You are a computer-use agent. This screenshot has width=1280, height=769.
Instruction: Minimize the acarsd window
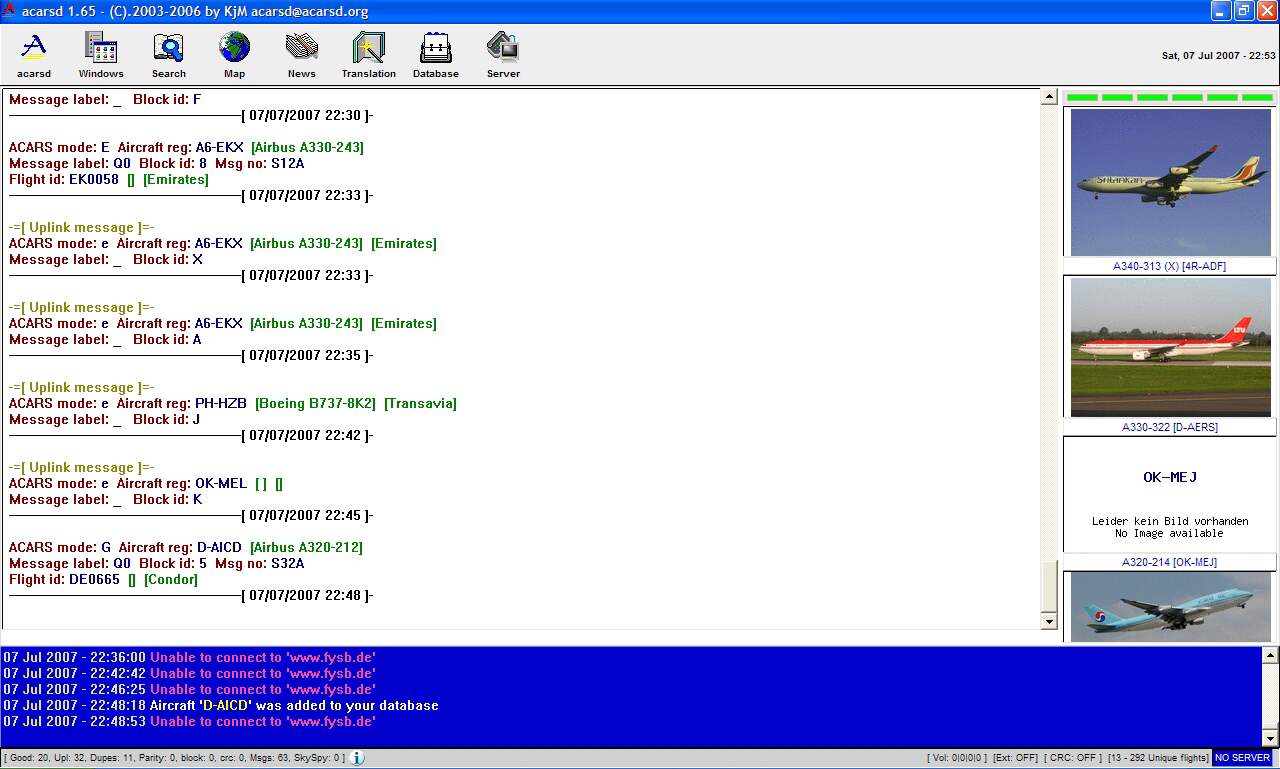(x=1221, y=11)
